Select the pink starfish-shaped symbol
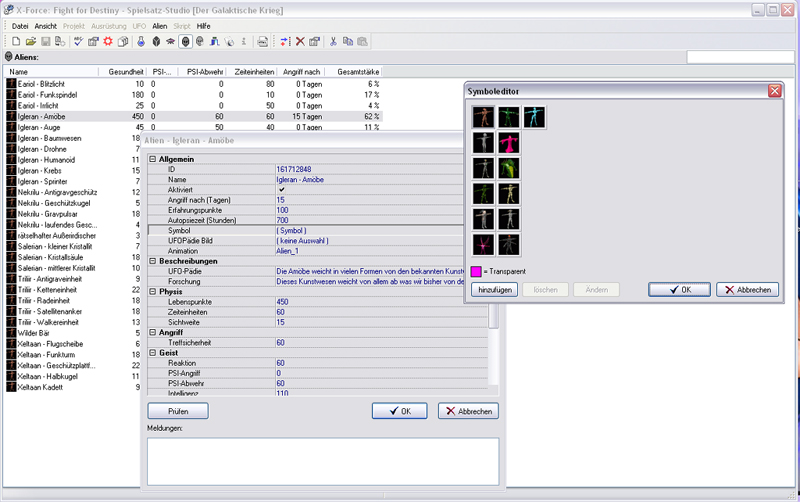The image size is (800, 502). click(483, 244)
